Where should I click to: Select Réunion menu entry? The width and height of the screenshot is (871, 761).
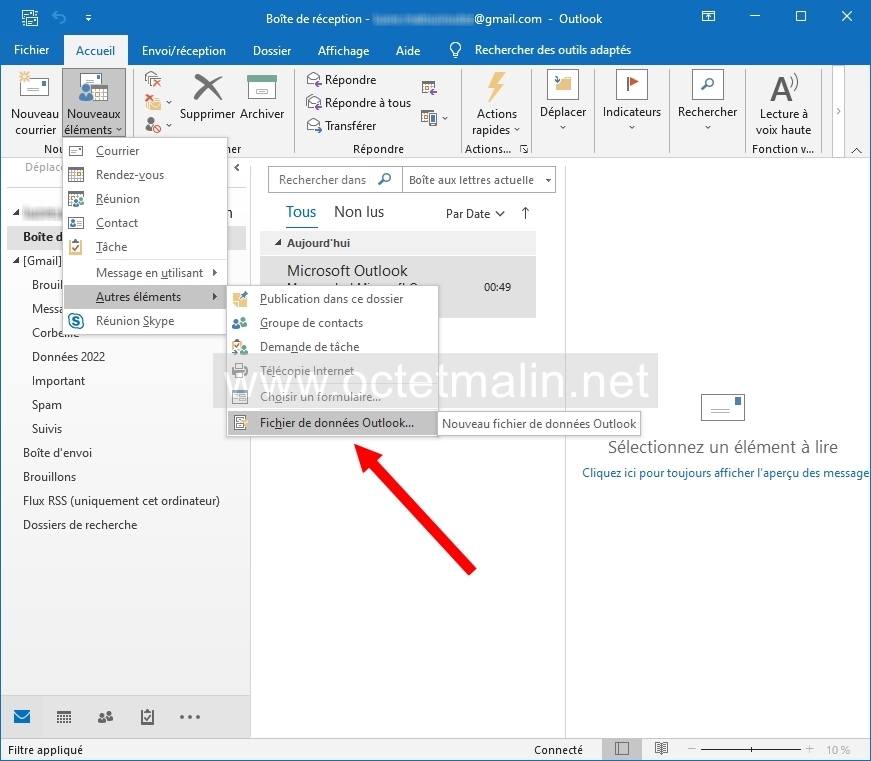pos(145,198)
